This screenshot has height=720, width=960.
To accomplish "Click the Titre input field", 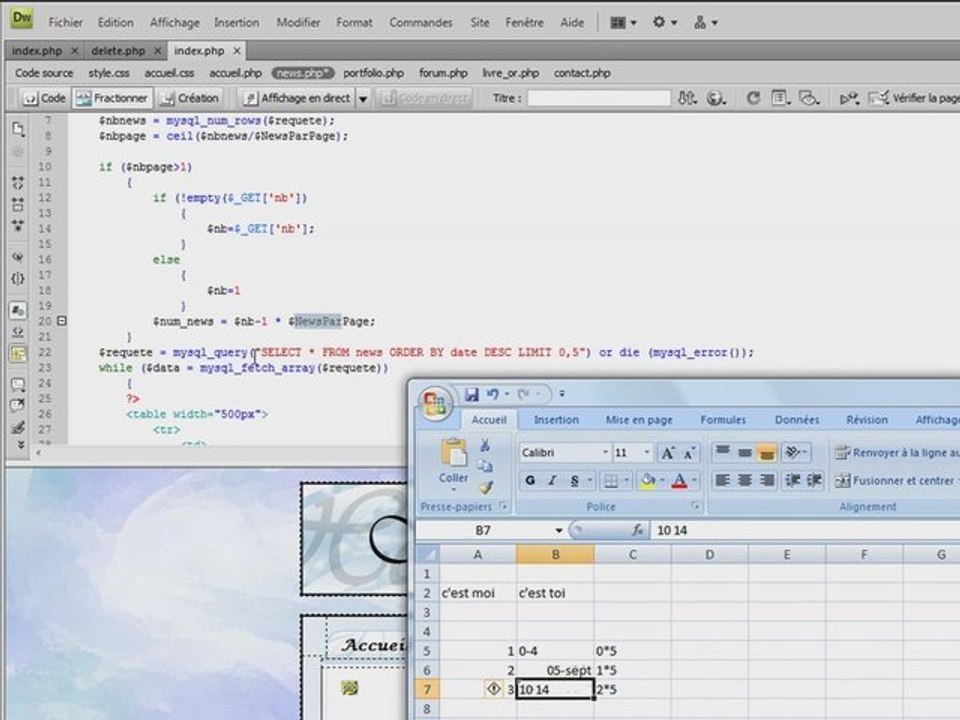I will coord(599,98).
